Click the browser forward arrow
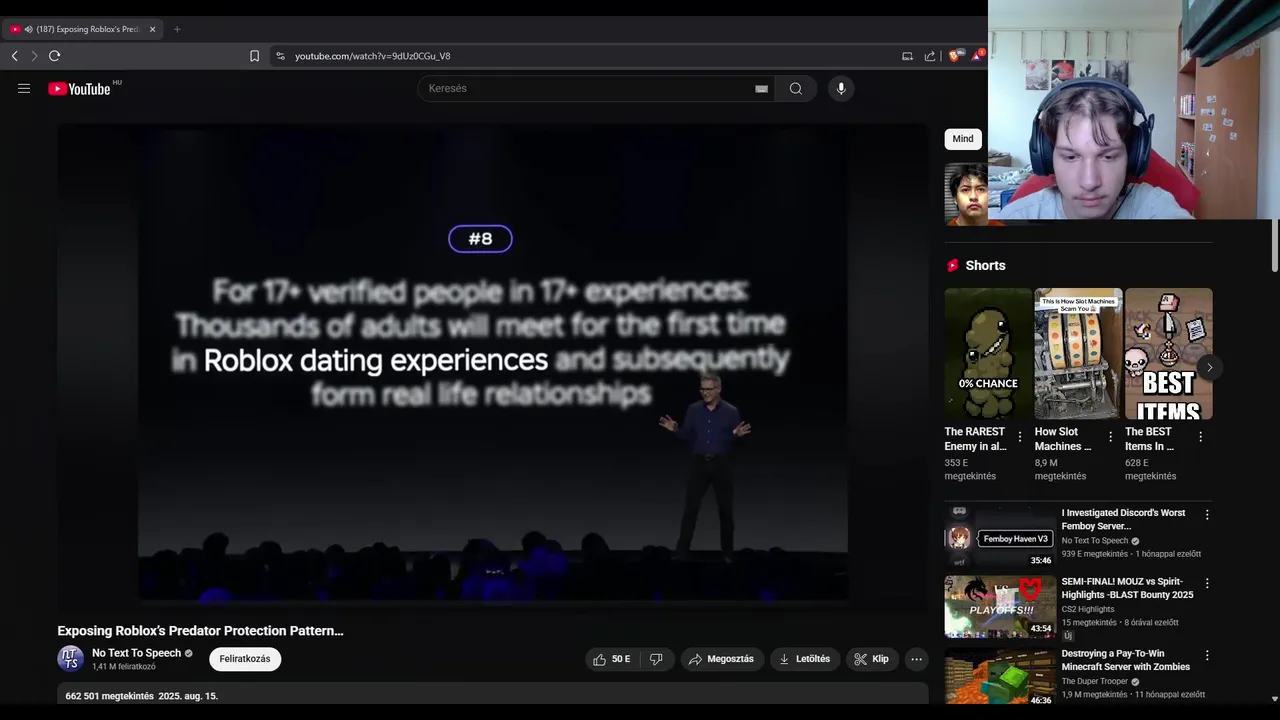Screen dimensions: 1280x720 [x=34, y=56]
